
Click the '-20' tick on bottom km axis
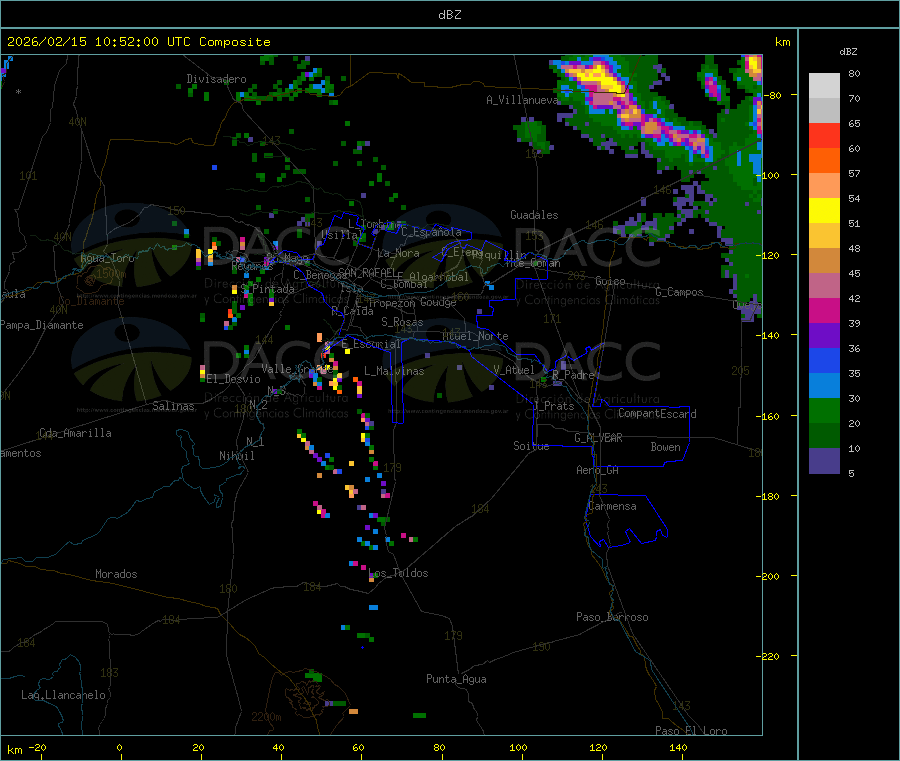(38, 747)
